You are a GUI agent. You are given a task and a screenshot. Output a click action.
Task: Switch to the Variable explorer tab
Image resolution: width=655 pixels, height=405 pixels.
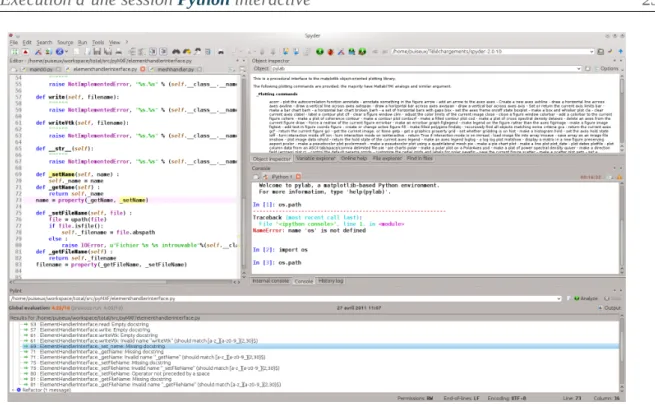pos(315,159)
